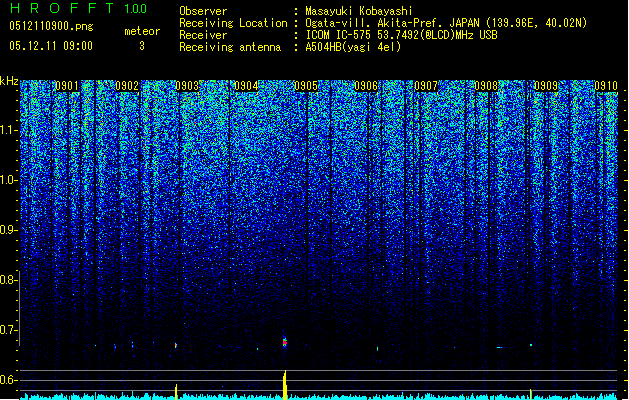
Task: Click the short yellow power spike near 0903
Action: (176, 392)
